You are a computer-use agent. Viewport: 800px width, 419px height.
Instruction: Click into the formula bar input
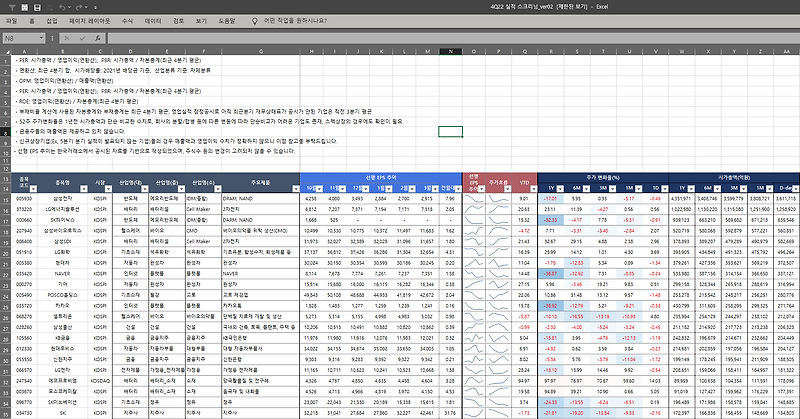pyautogui.click(x=452, y=38)
